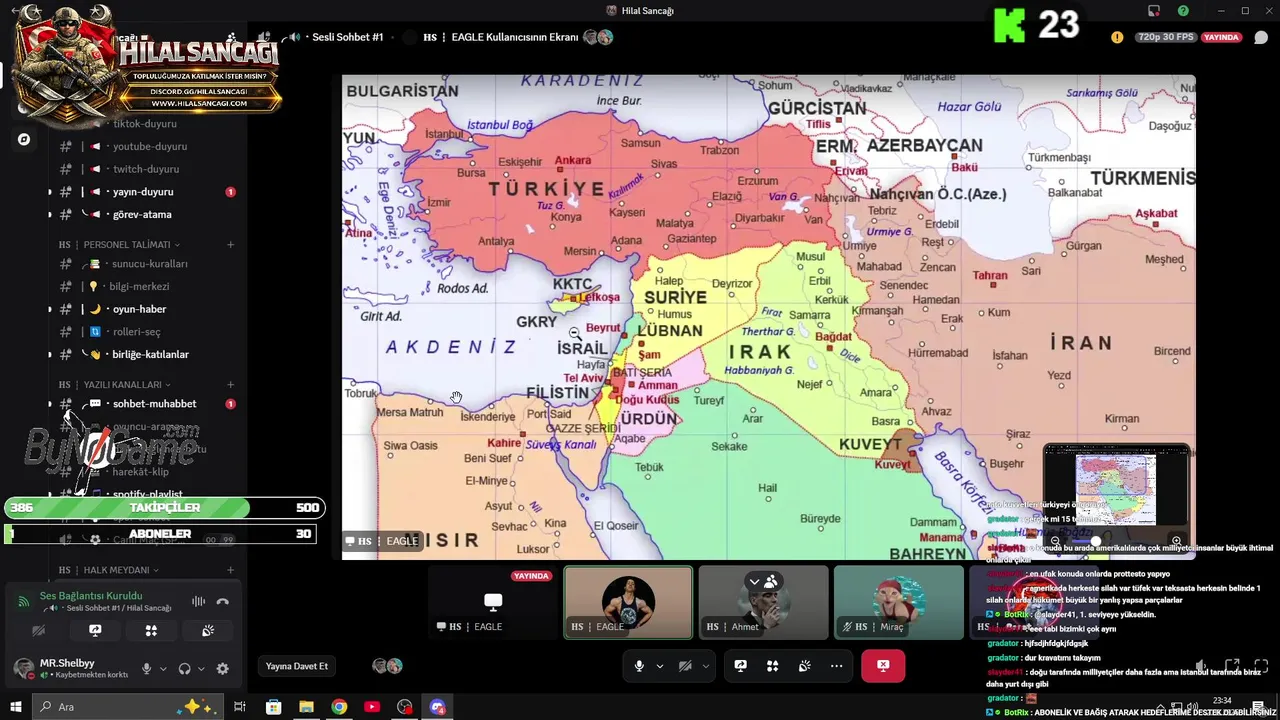Screen dimensions: 1280x720
Task: Open the tiktok-duyuru channel
Action: (145, 124)
